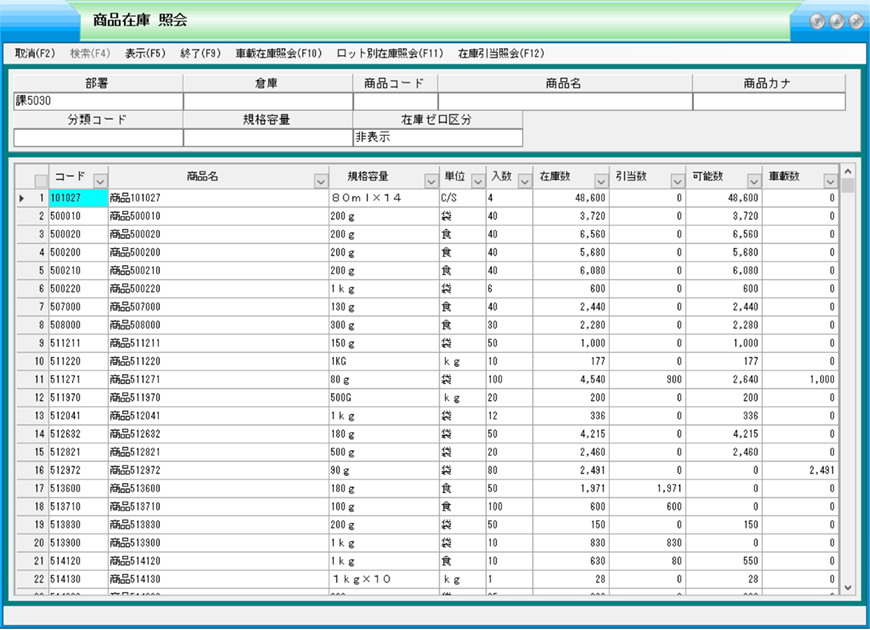Click the row number 22 header
This screenshot has height=630, width=870.
pyautogui.click(x=33, y=579)
